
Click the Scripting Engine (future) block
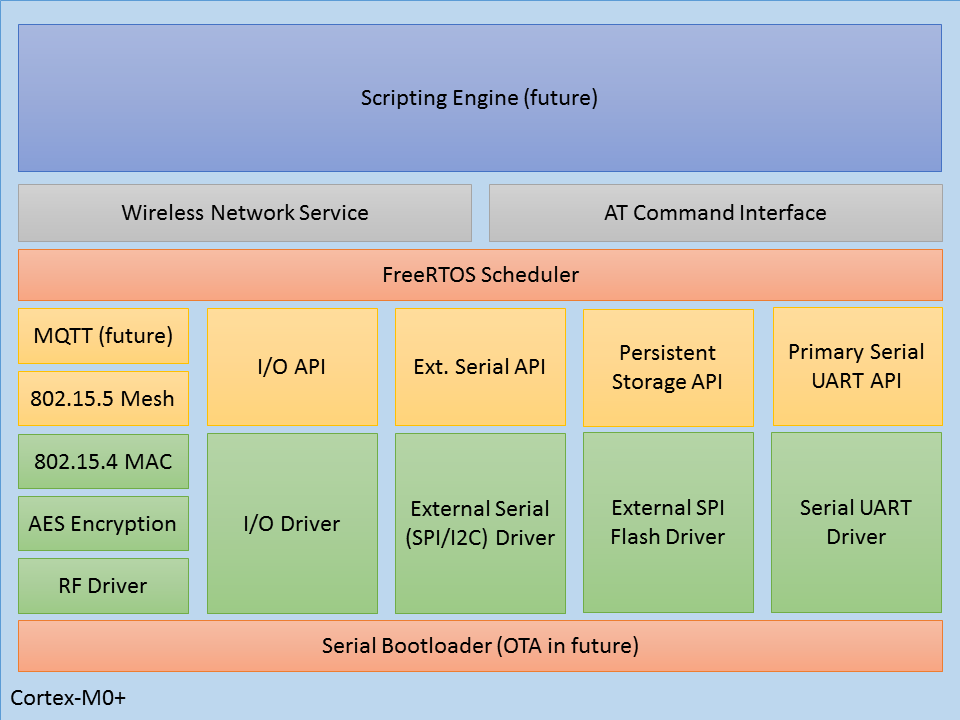click(x=480, y=98)
